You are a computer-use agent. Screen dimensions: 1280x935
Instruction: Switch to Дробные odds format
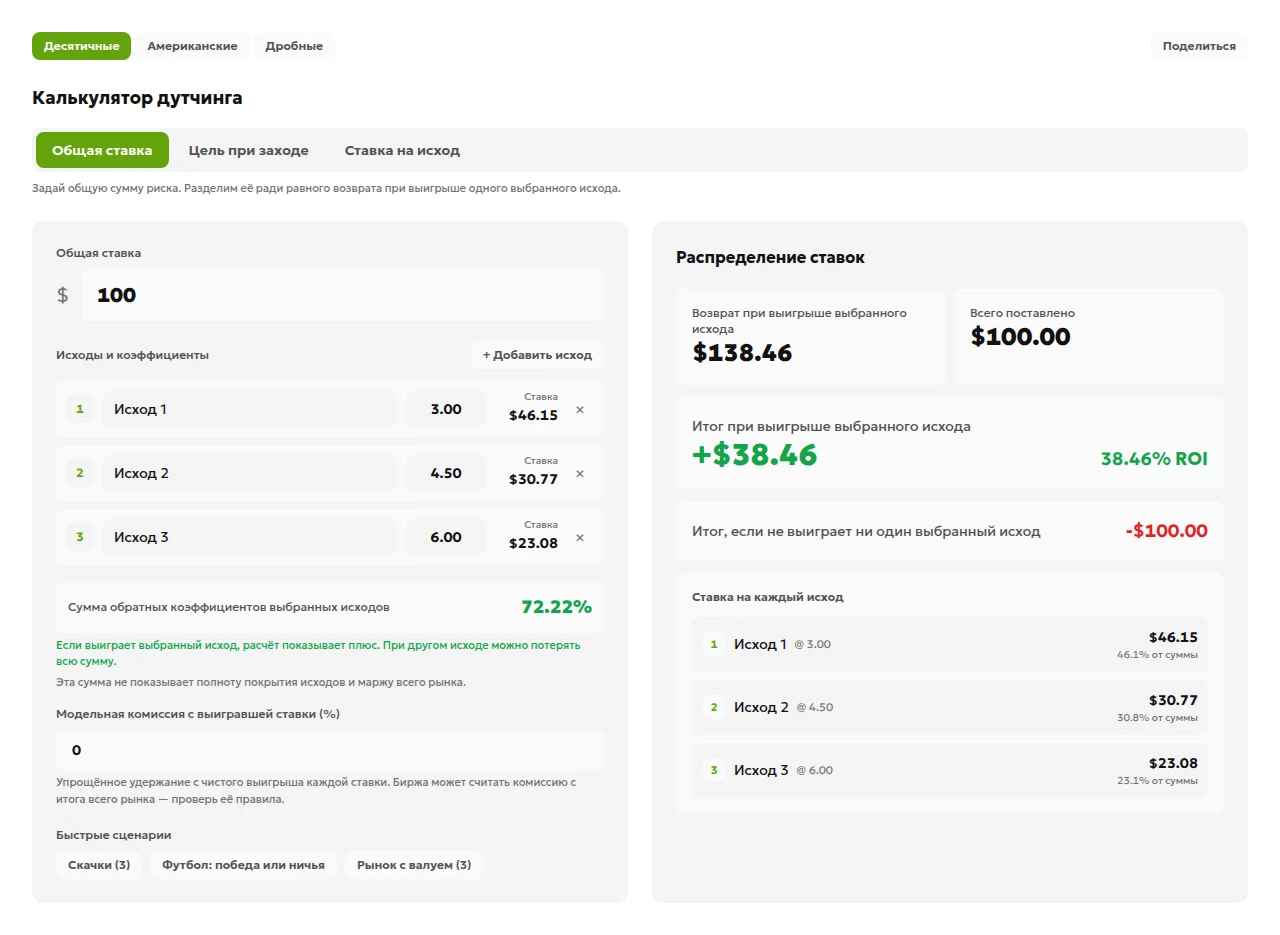(x=294, y=46)
